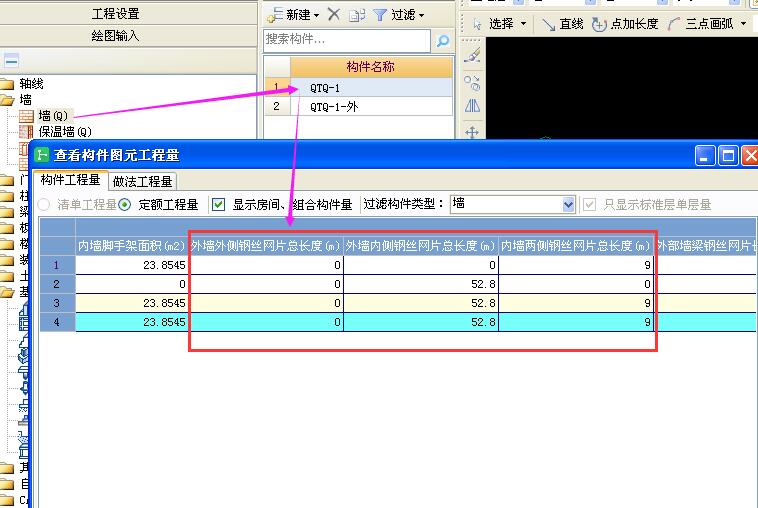Select the 点加长度 drawing tool
The height and width of the screenshot is (508, 758).
point(625,24)
